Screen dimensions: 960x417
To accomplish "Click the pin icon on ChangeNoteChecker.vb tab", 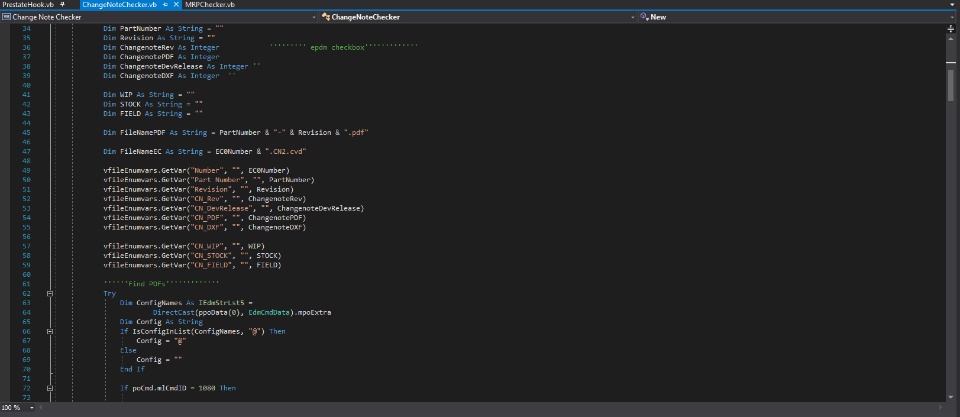I will pyautogui.click(x=166, y=5).
